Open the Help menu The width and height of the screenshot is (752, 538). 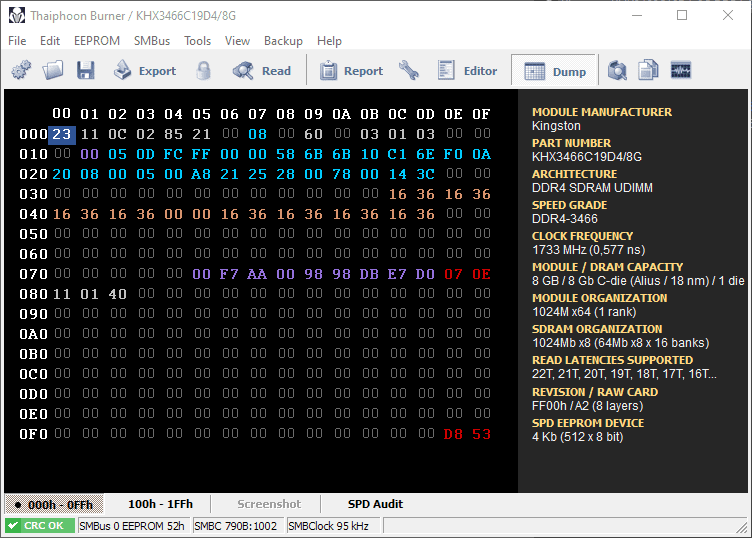click(329, 41)
